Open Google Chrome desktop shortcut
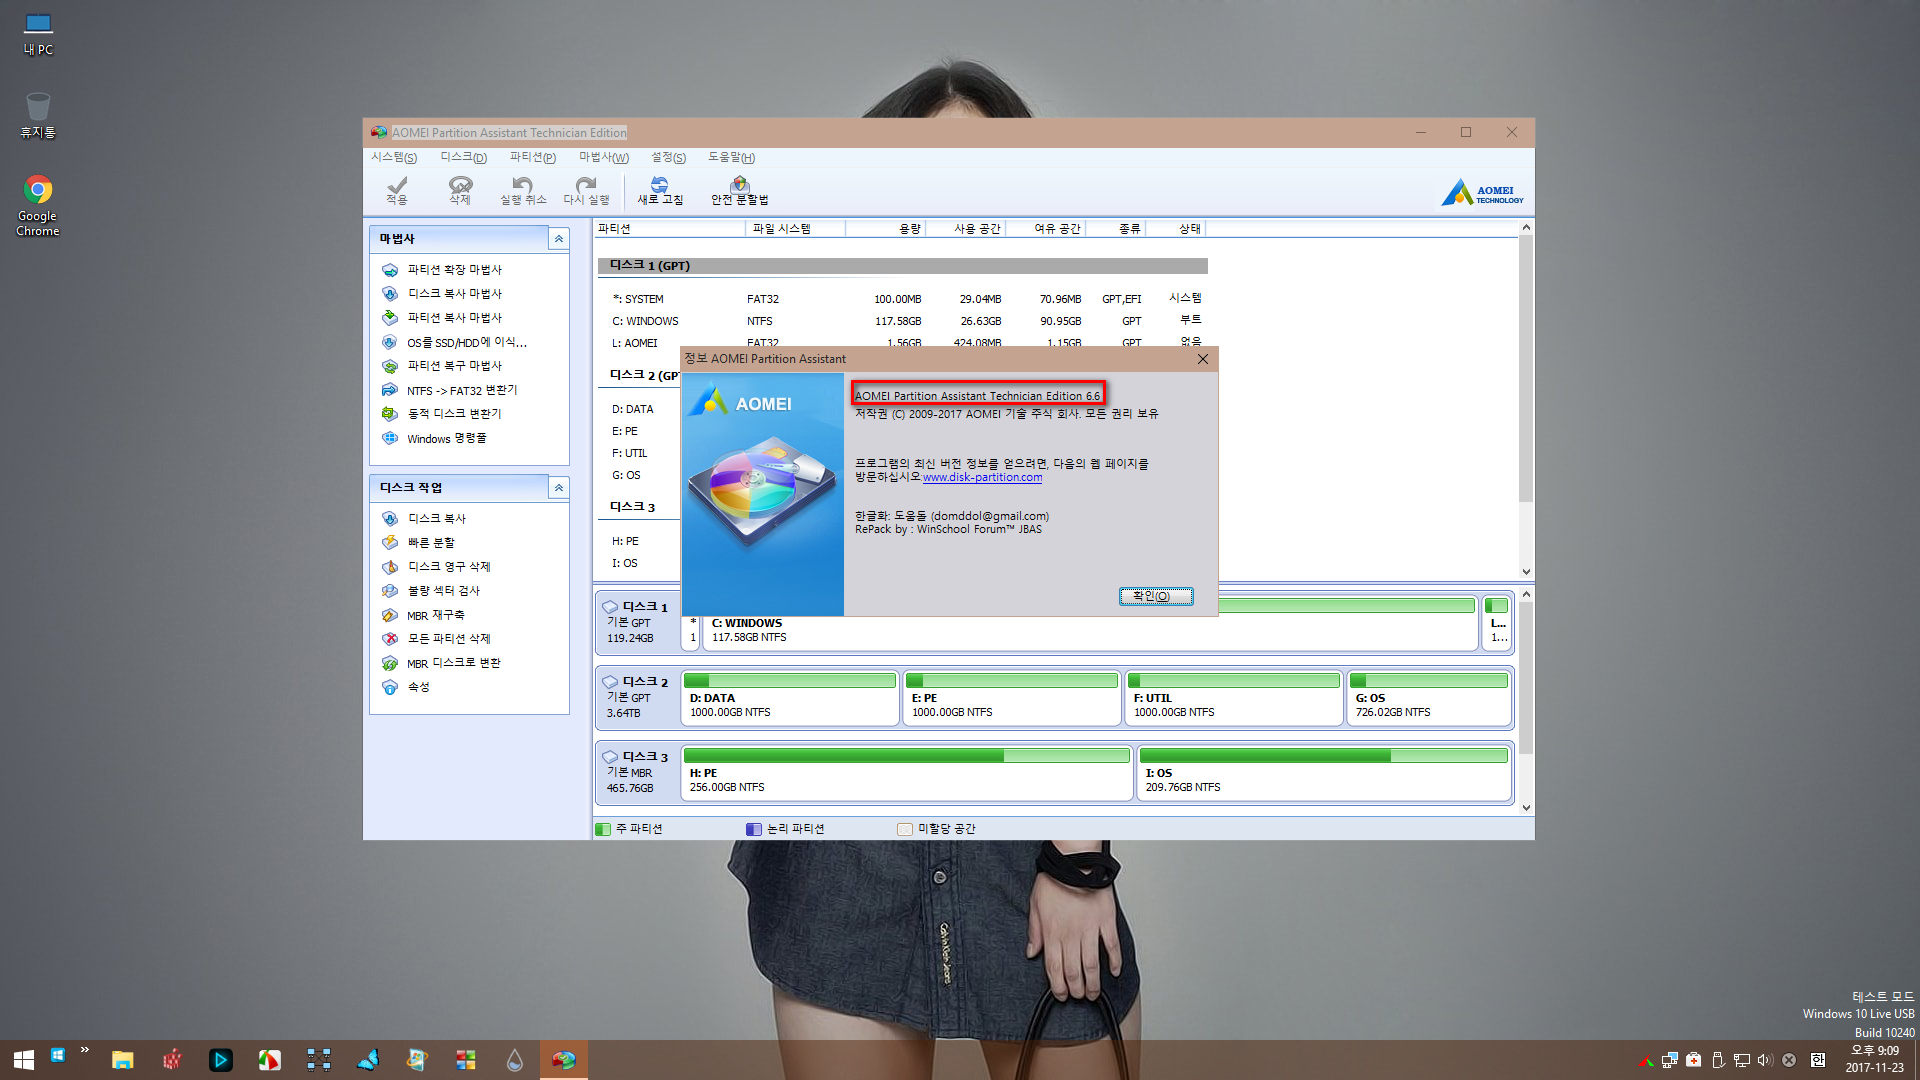 pyautogui.click(x=38, y=206)
